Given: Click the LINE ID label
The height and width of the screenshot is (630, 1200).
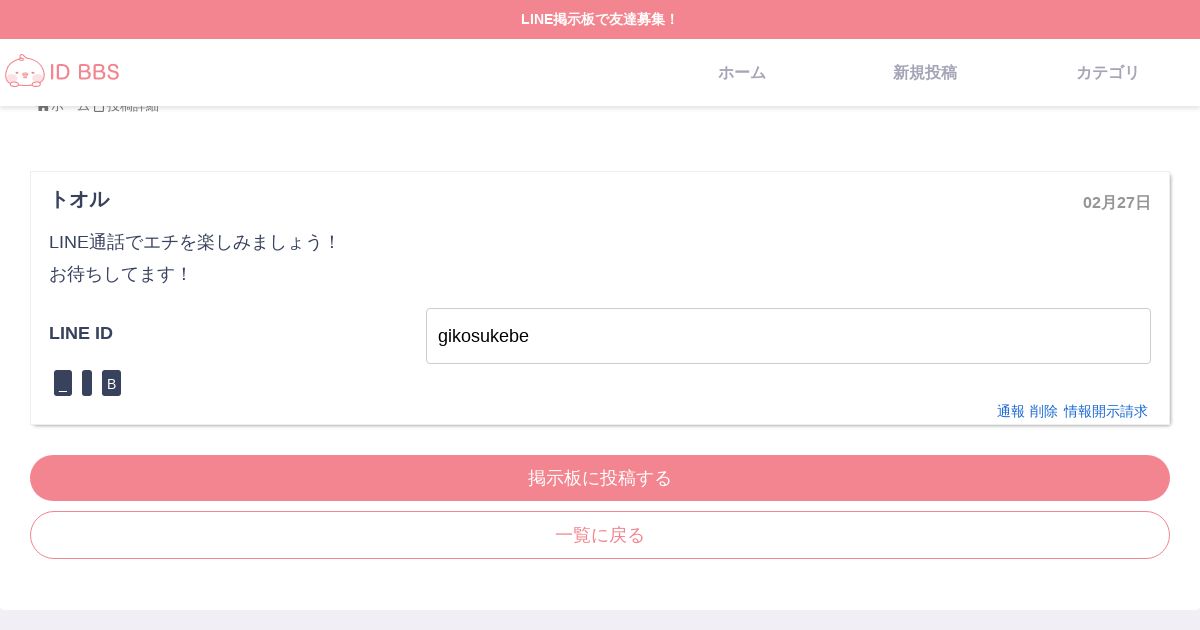Looking at the screenshot, I should click(x=81, y=333).
